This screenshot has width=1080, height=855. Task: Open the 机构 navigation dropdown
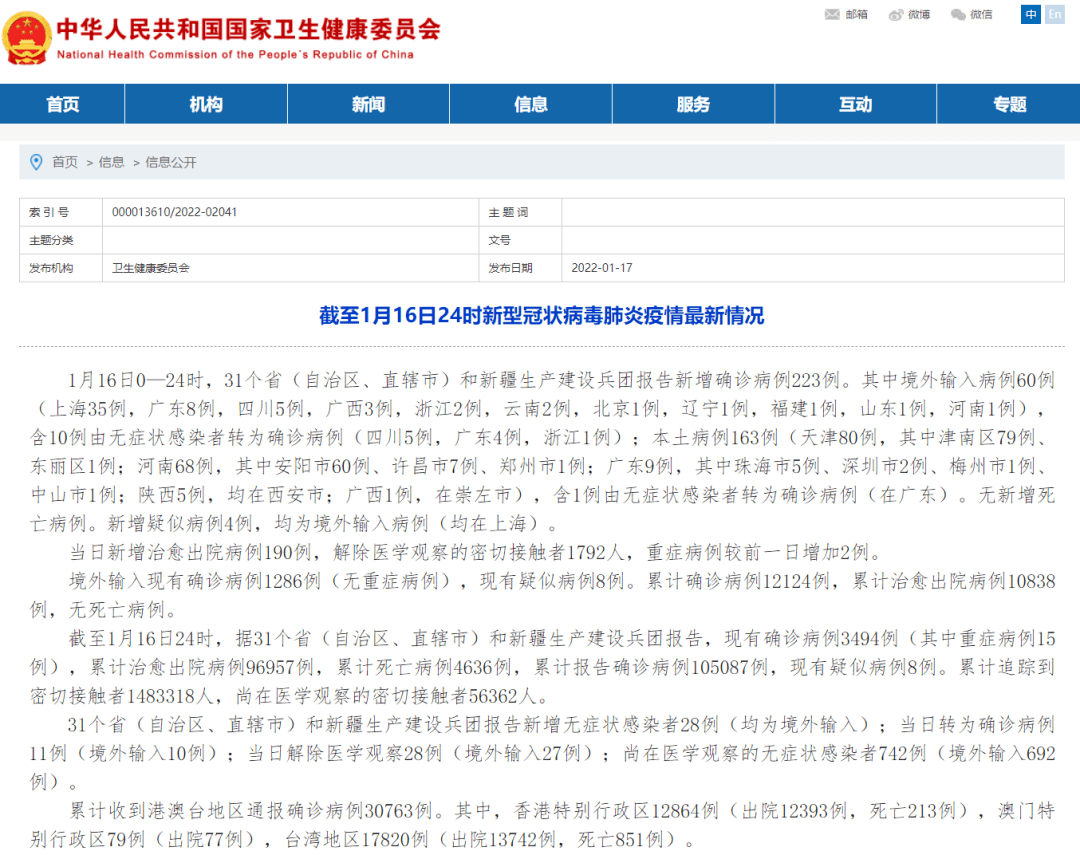point(205,103)
